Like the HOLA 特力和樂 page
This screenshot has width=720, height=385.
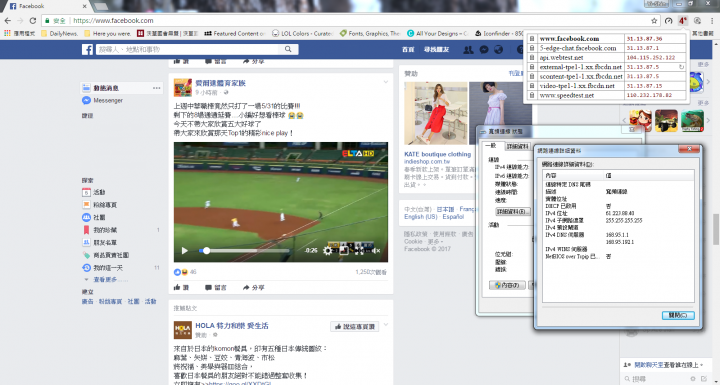354,327
